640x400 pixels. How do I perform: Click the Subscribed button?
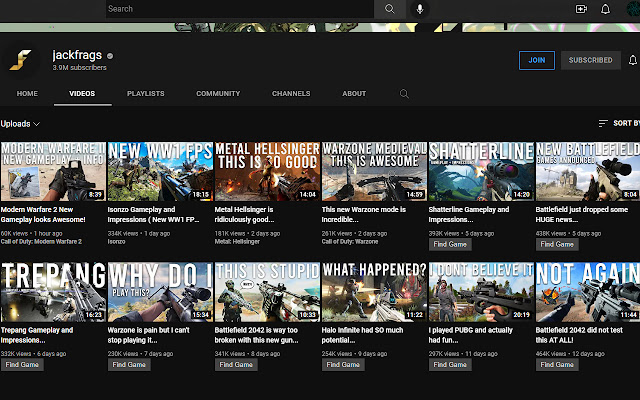point(591,60)
